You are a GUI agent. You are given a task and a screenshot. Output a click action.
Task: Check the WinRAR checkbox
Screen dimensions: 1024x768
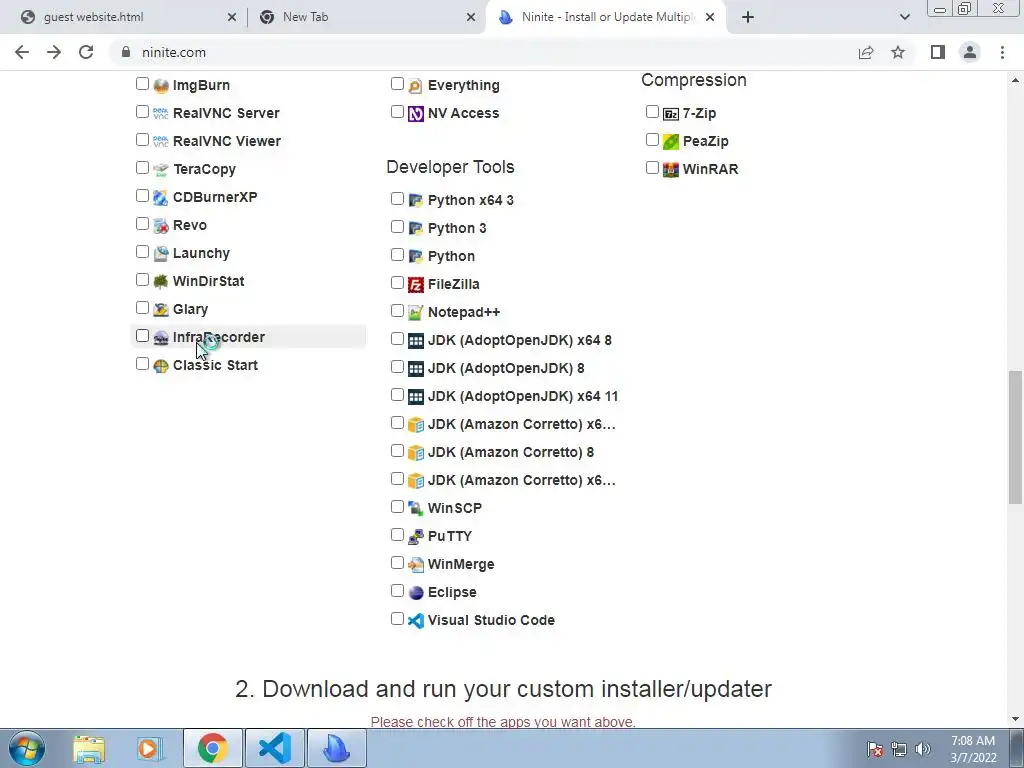coord(652,168)
